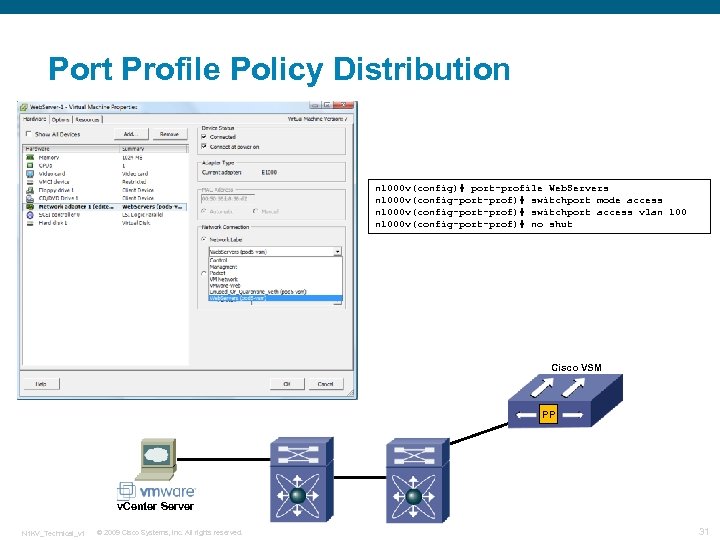Select the Network adapter 1 row
Image resolution: width=720 pixels, height=540 pixels.
106,207
